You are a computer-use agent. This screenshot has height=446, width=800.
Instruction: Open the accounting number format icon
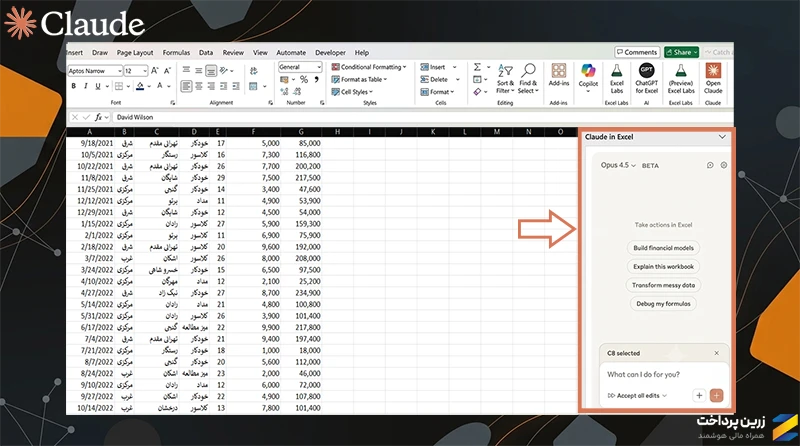[x=284, y=79]
